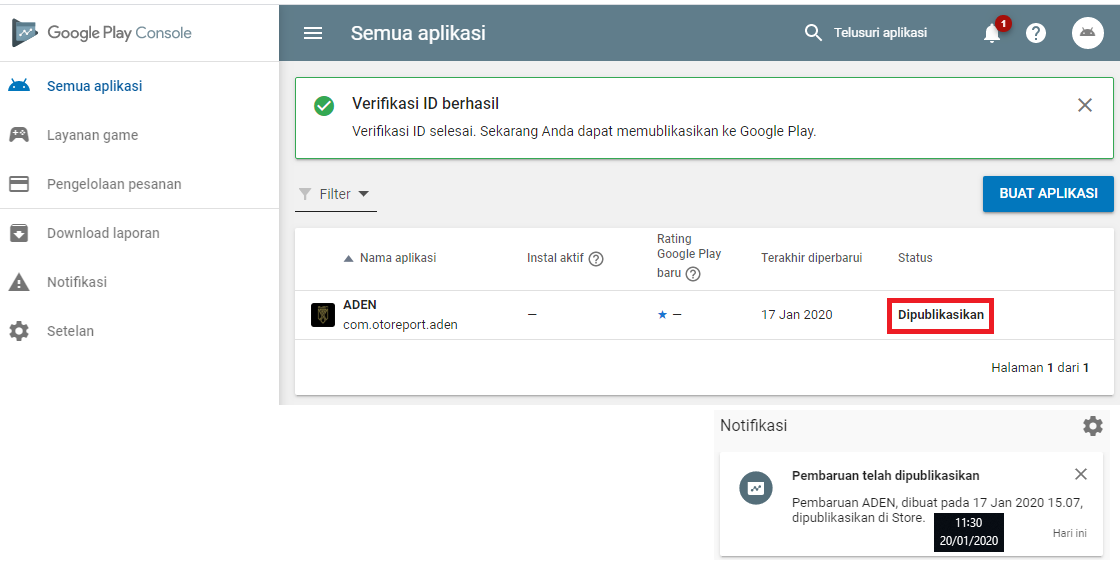The width and height of the screenshot is (1120, 580).
Task: Click the Terakhir diperbarui column header
Action: [x=811, y=258]
